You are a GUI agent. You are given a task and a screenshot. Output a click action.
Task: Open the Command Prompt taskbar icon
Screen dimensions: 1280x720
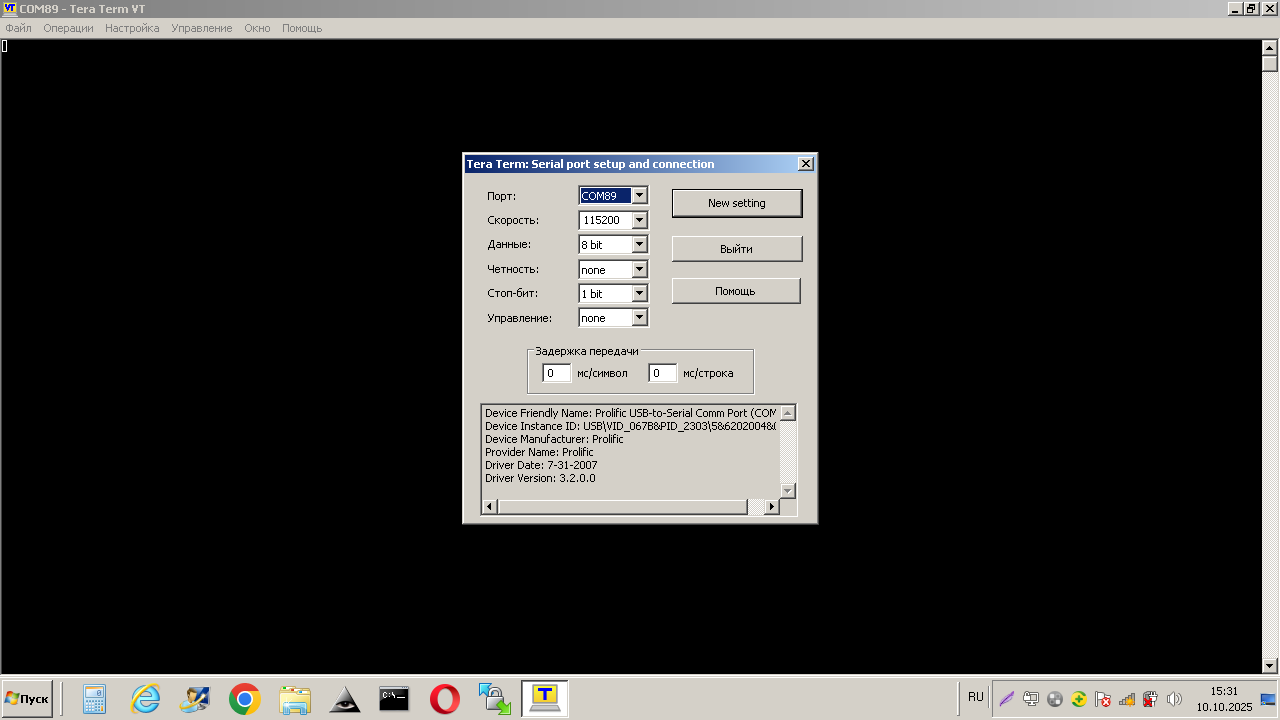[x=394, y=699]
